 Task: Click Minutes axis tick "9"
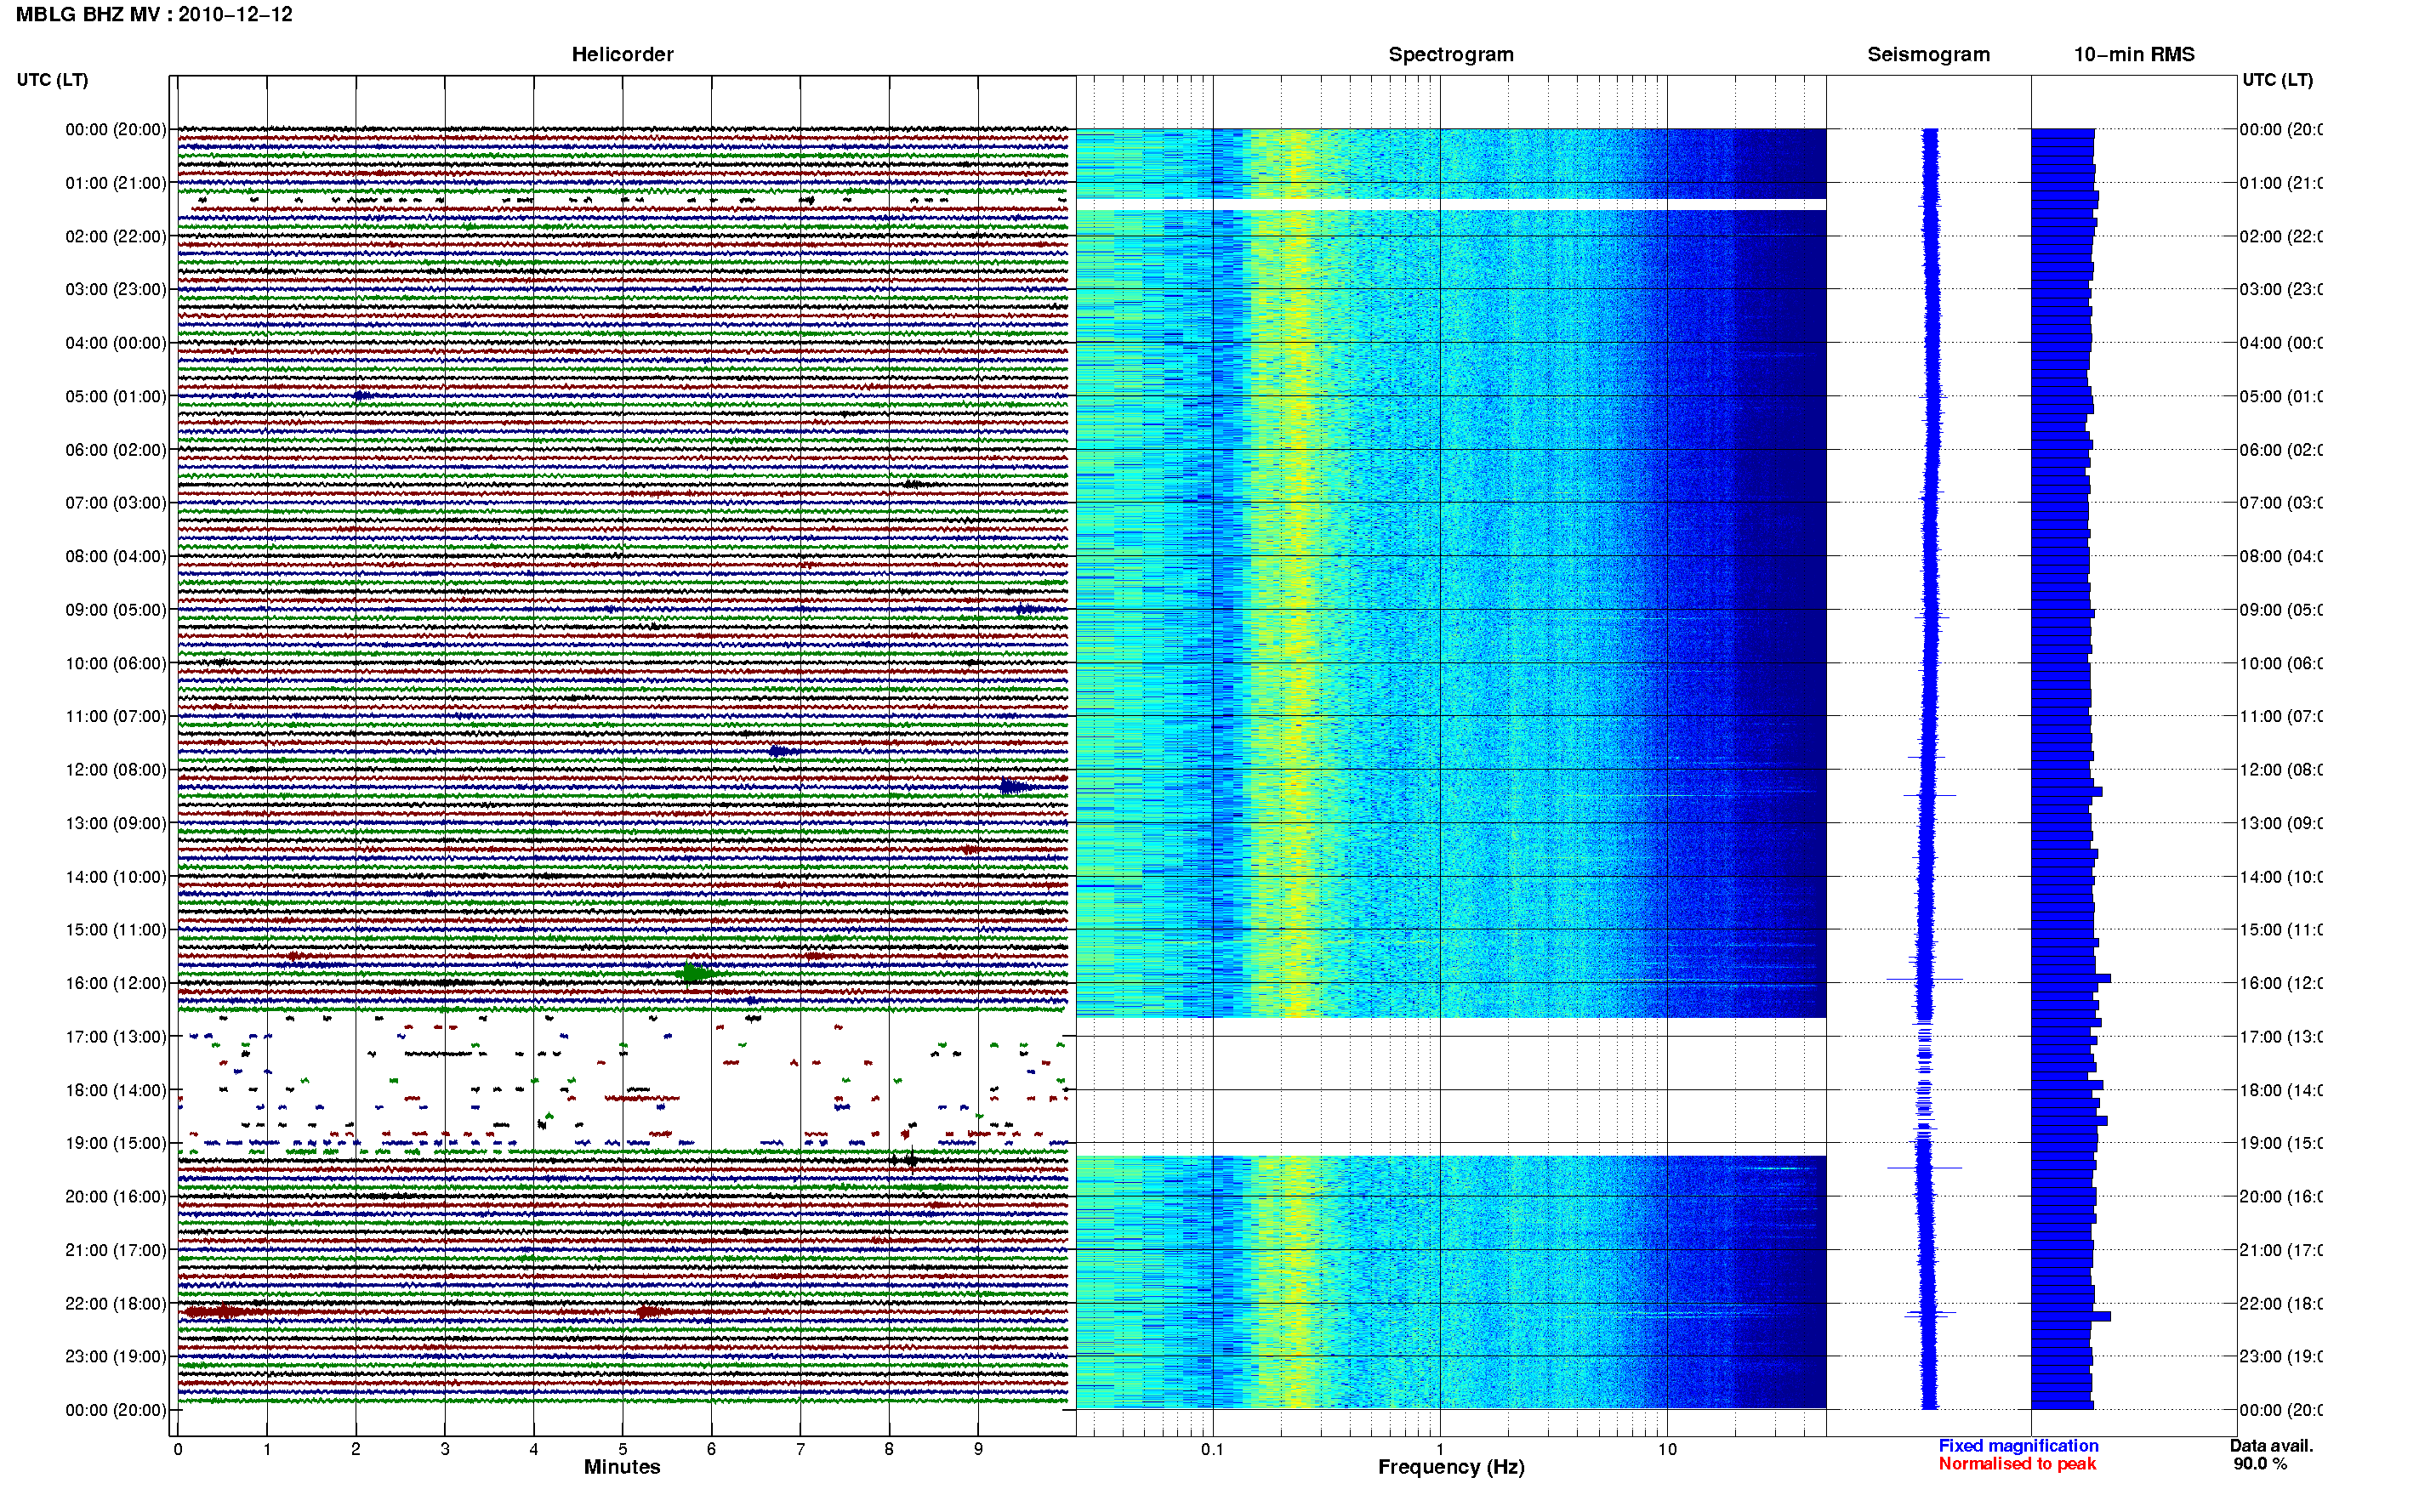click(978, 1449)
